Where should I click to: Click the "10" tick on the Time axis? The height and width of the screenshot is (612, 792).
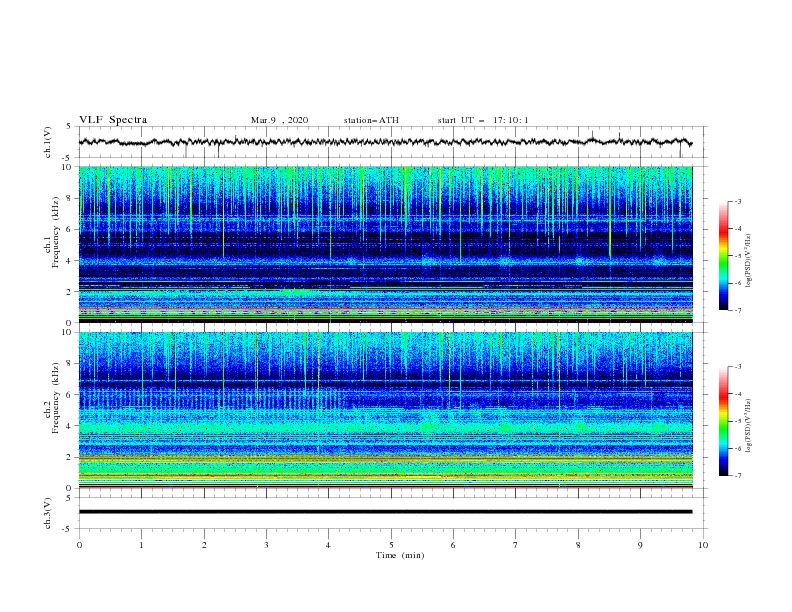point(703,545)
